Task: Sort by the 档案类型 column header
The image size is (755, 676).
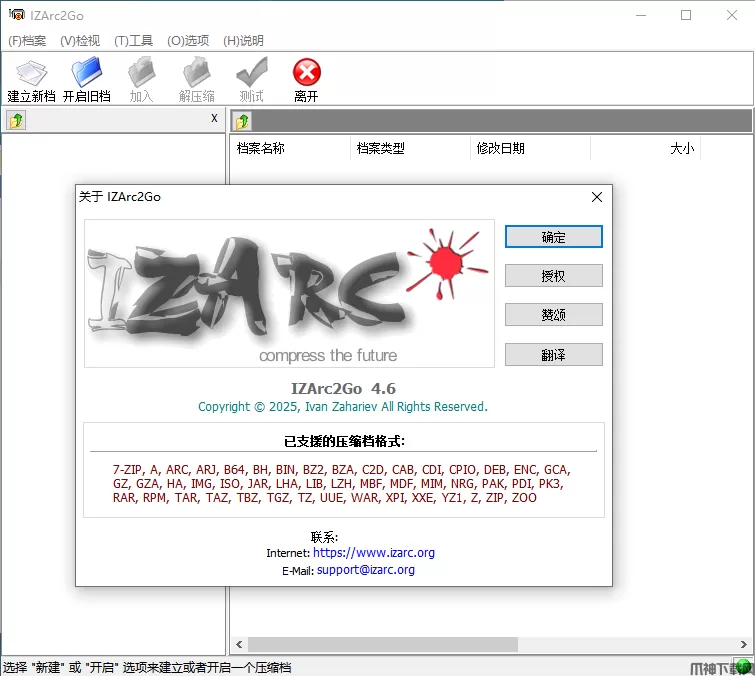Action: (x=410, y=148)
